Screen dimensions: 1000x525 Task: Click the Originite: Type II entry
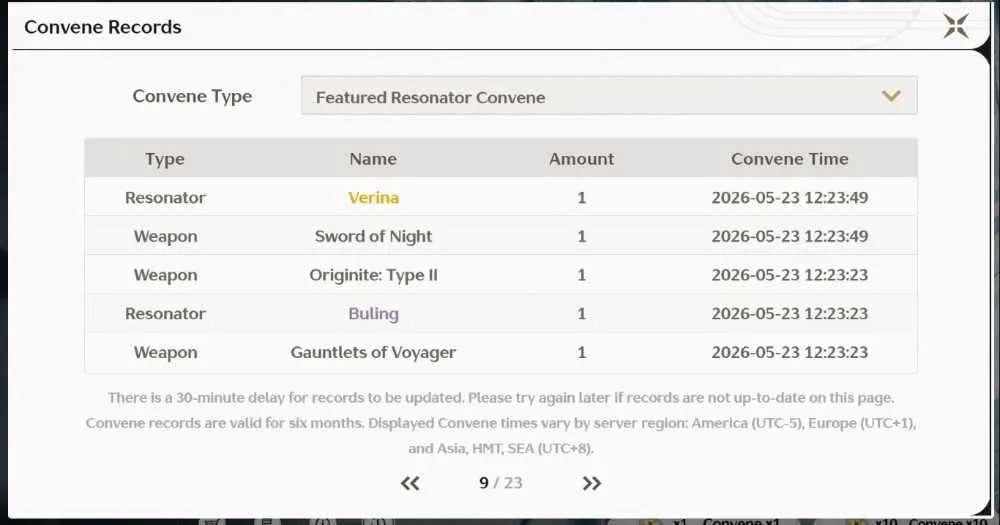(x=373, y=276)
